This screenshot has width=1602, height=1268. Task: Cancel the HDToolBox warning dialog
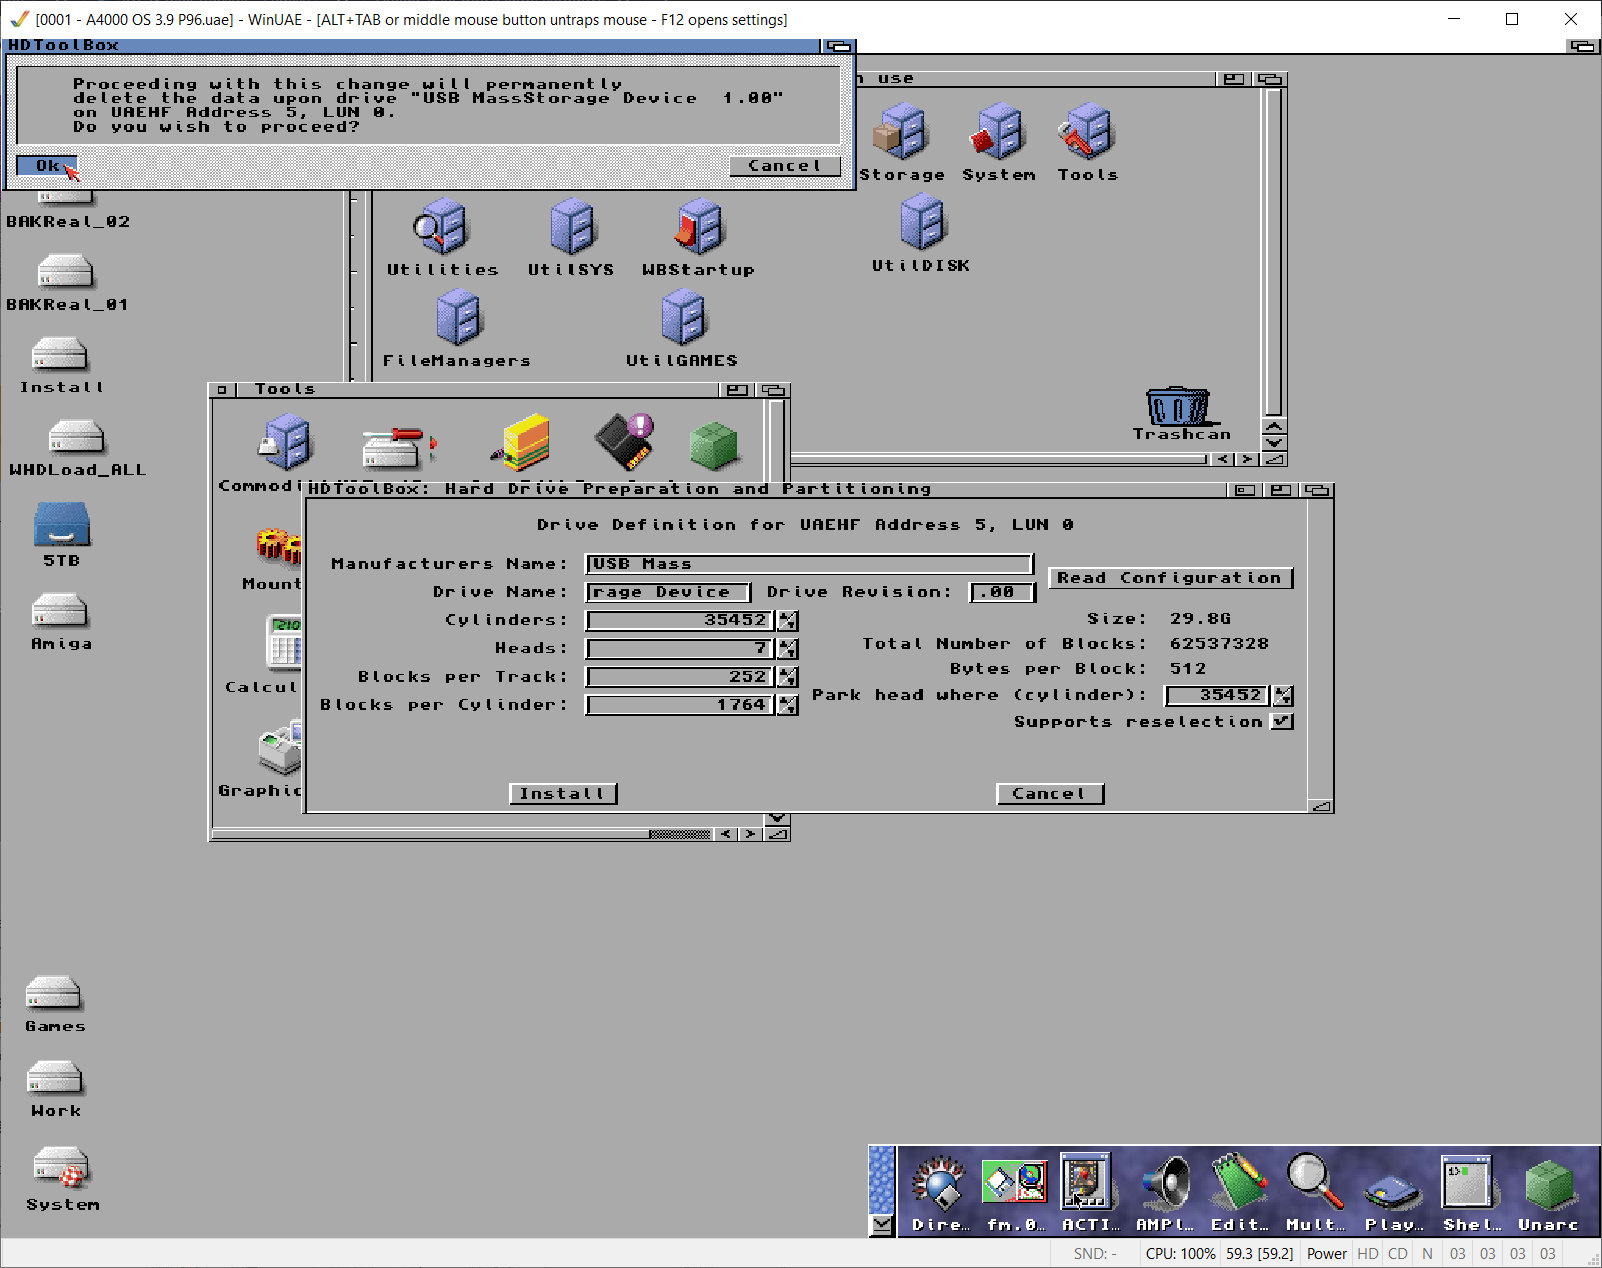[x=784, y=166]
